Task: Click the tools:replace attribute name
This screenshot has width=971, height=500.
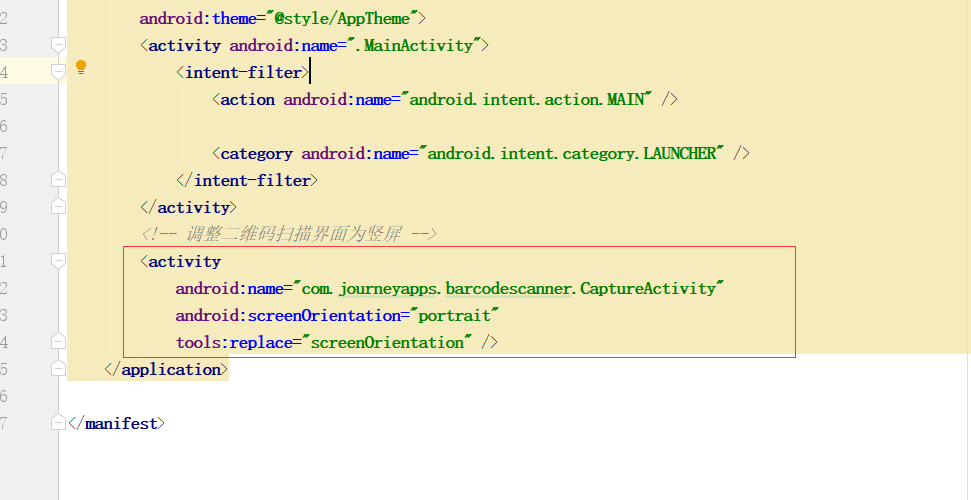Action: (x=234, y=342)
